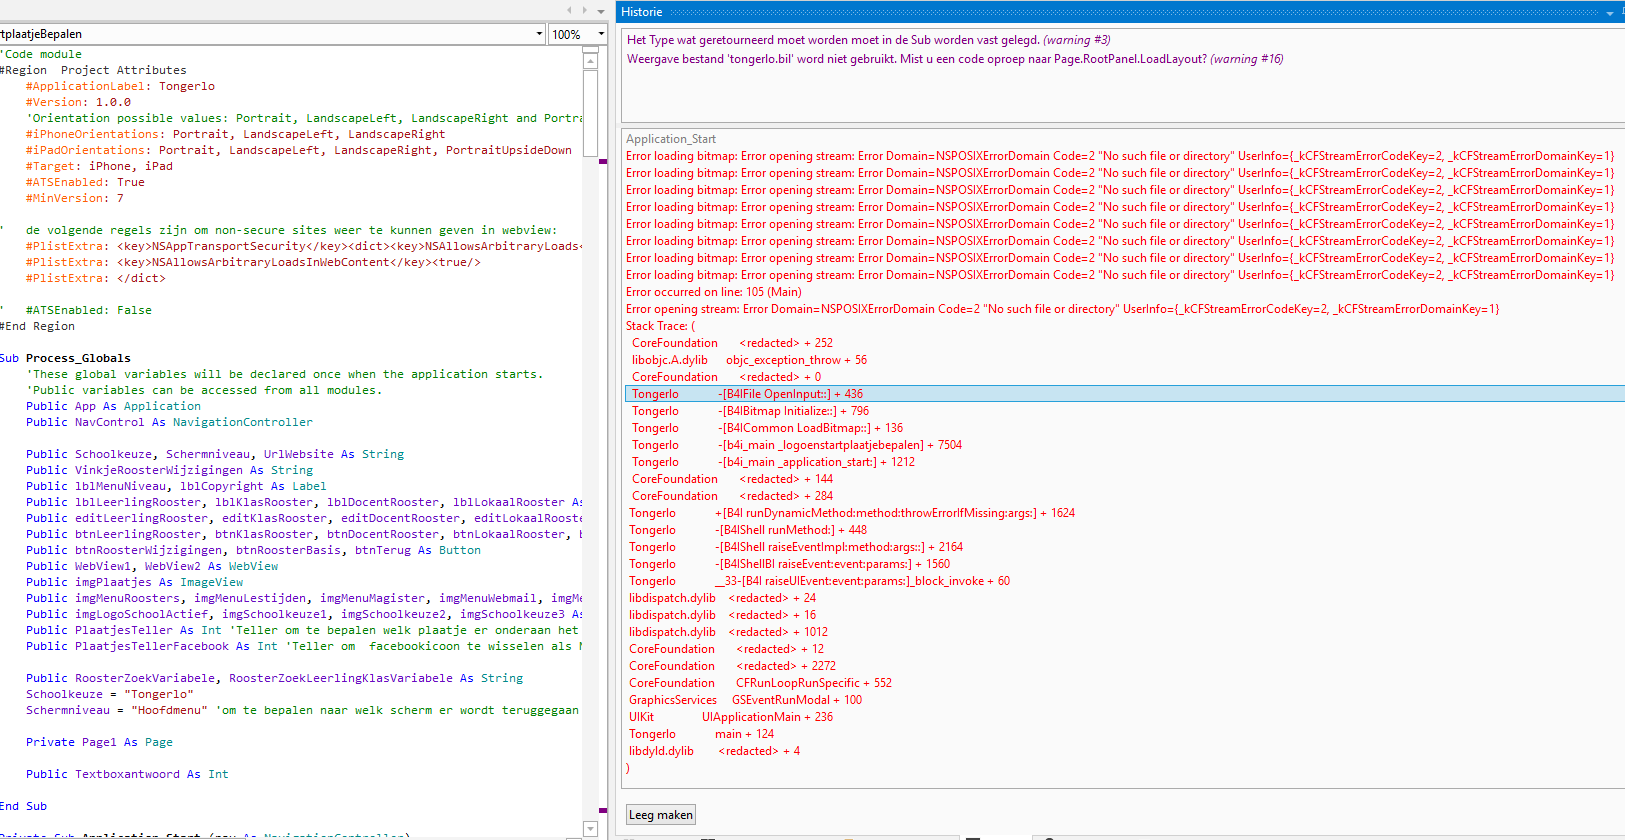Image resolution: width=1625 pixels, height=840 pixels.
Task: Expand the tplaatjeBepalen sub selector dropdown
Action: click(x=540, y=34)
